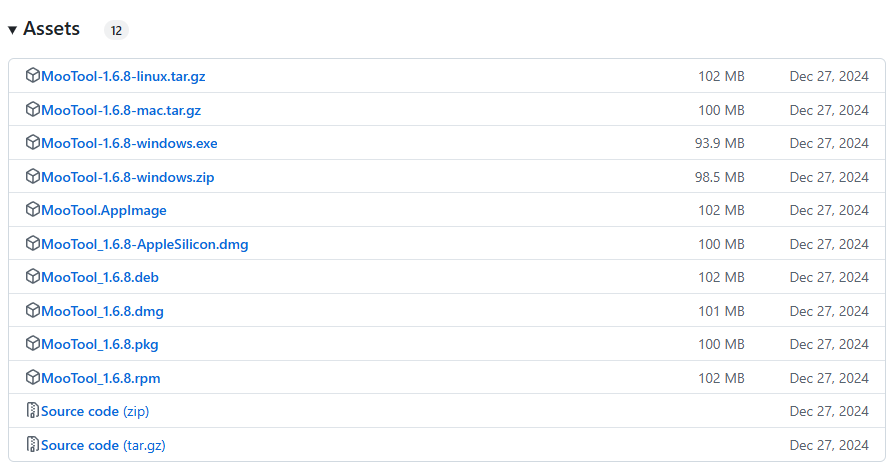Download MooTool-1.6.8-windows.exe installer
This screenshot has width=891, height=469.
pyautogui.click(x=129, y=143)
